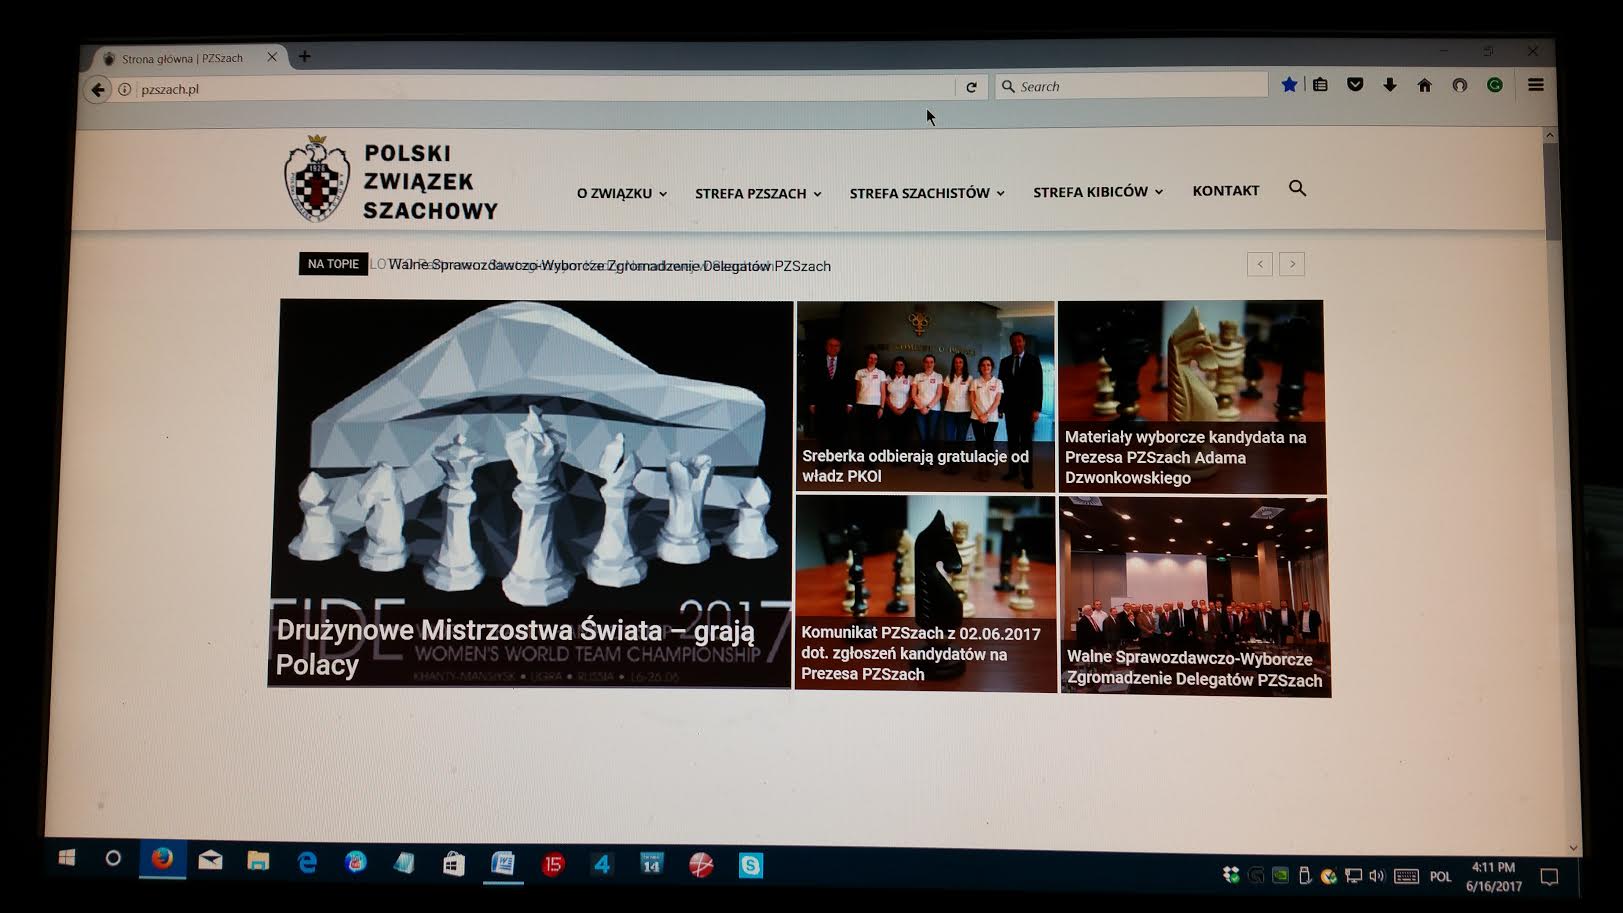The height and width of the screenshot is (913, 1623).
Task: Open the clock showing 4:11 PM
Action: (1494, 877)
